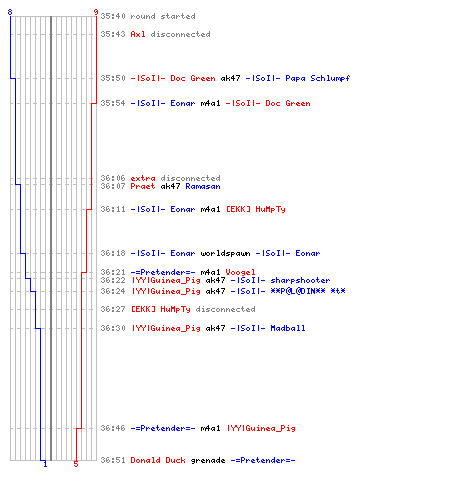Click Donald Duck grenade event at 36:51

click(x=198, y=460)
